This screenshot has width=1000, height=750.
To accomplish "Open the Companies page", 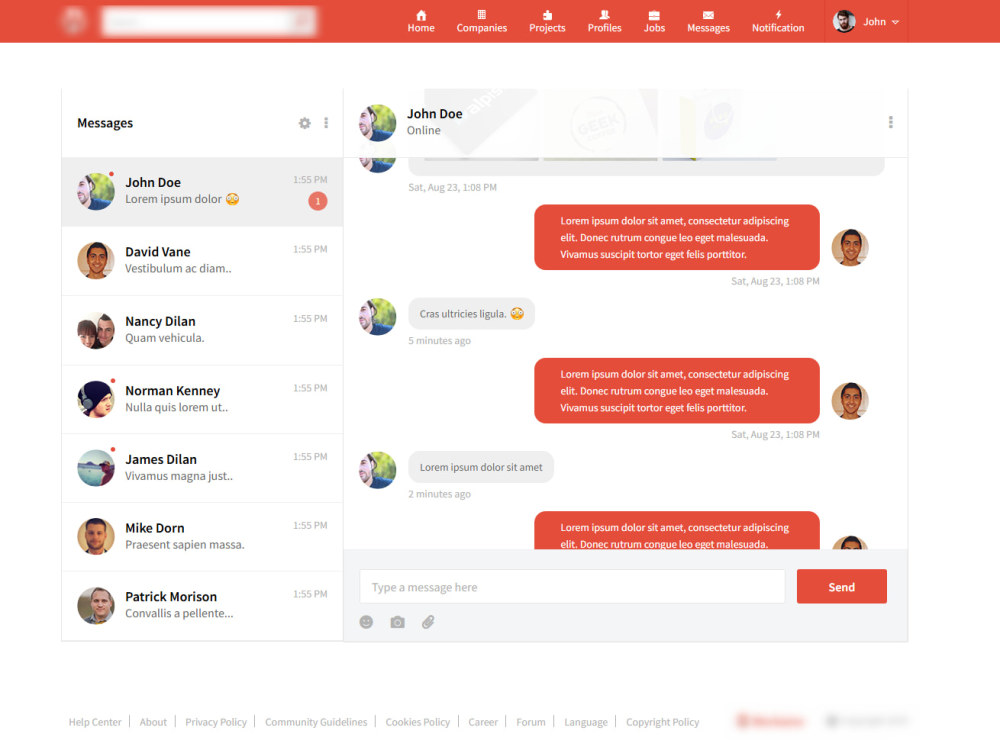I will click(x=482, y=21).
